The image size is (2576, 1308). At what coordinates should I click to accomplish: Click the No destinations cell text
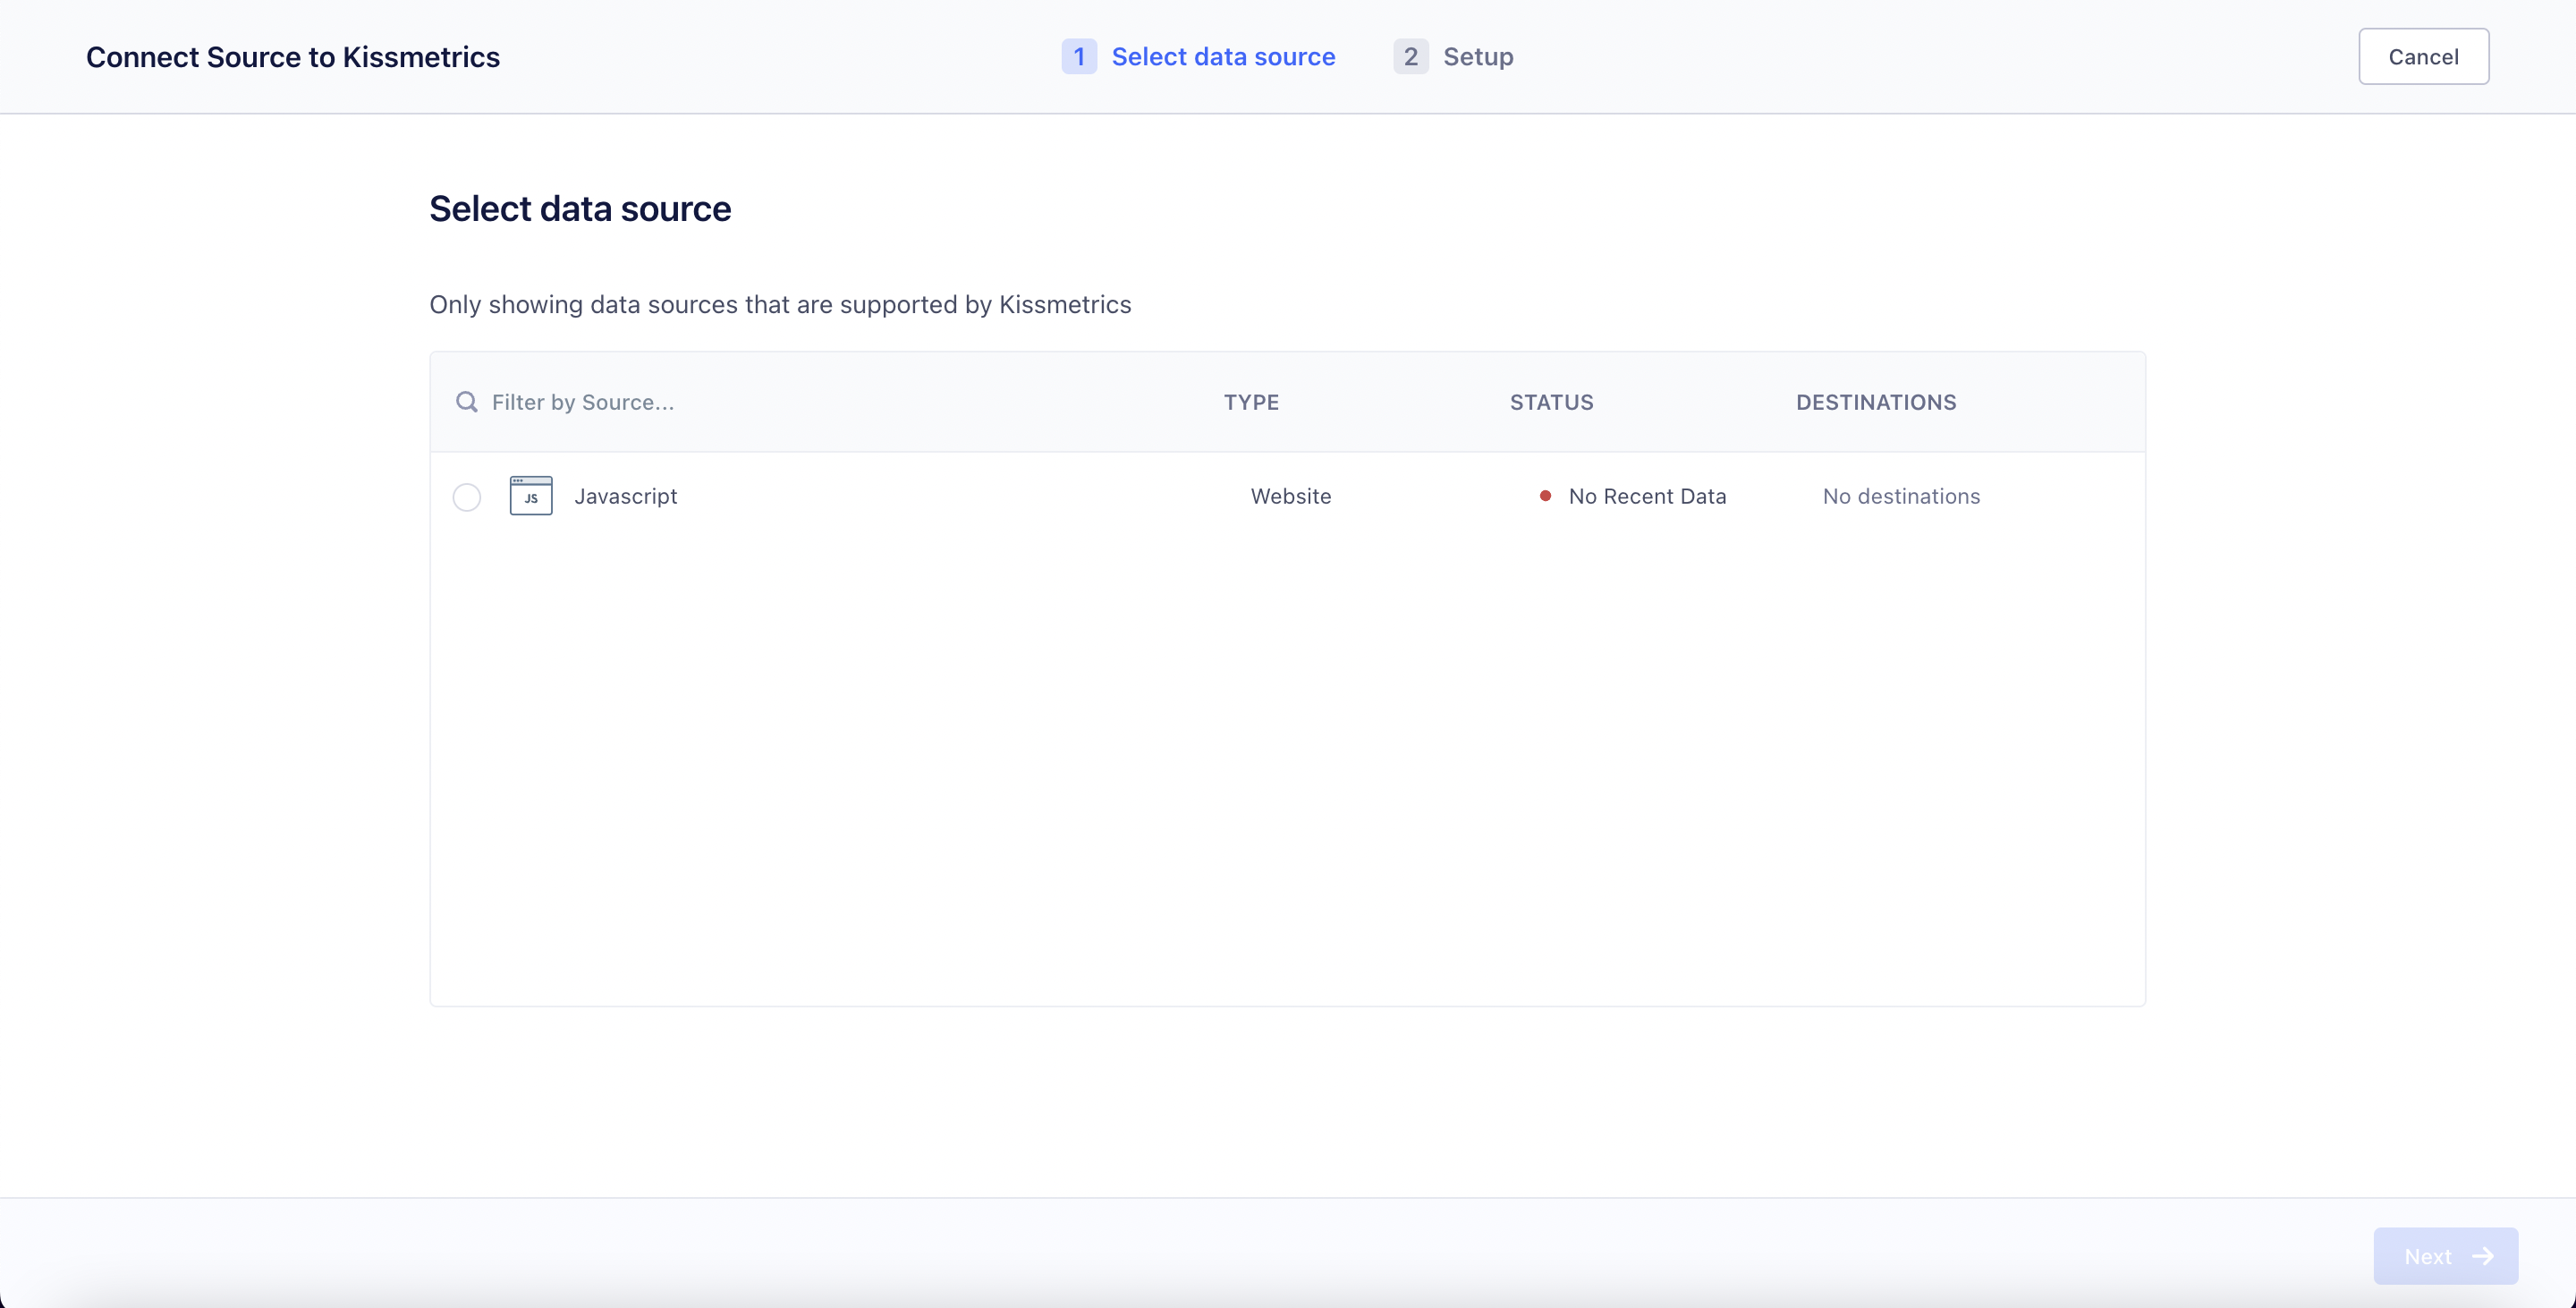point(1900,496)
